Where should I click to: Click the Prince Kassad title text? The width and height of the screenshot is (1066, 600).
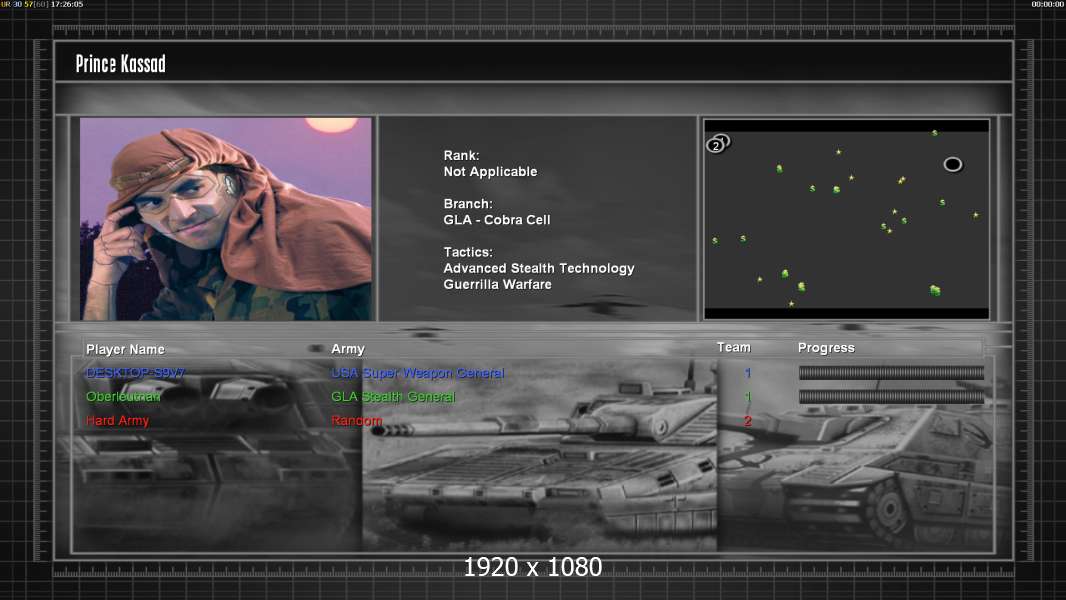pyautogui.click(x=120, y=64)
